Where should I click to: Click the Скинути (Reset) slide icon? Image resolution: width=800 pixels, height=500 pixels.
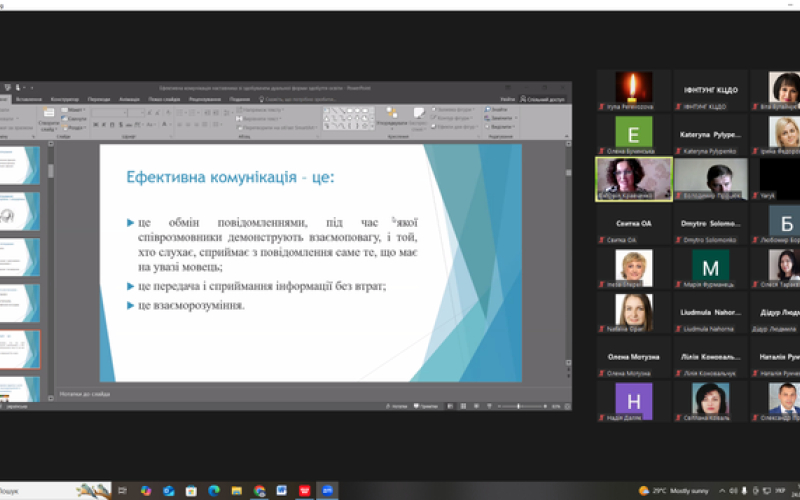pyautogui.click(x=65, y=119)
